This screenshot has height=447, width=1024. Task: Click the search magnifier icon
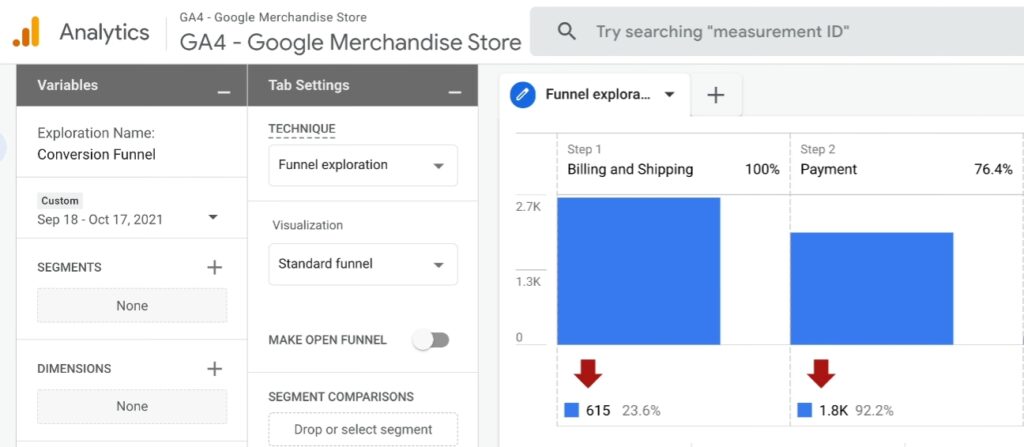coord(567,32)
